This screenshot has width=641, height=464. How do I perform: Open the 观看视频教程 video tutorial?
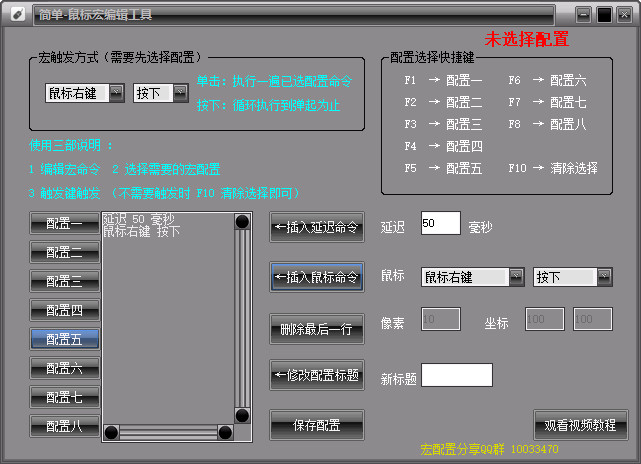[x=580, y=425]
